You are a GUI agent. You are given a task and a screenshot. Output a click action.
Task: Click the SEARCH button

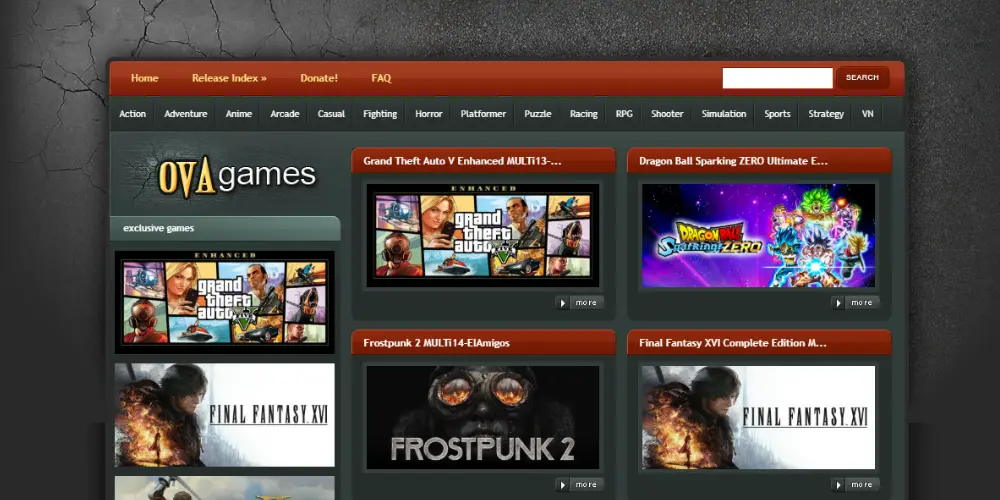point(862,77)
